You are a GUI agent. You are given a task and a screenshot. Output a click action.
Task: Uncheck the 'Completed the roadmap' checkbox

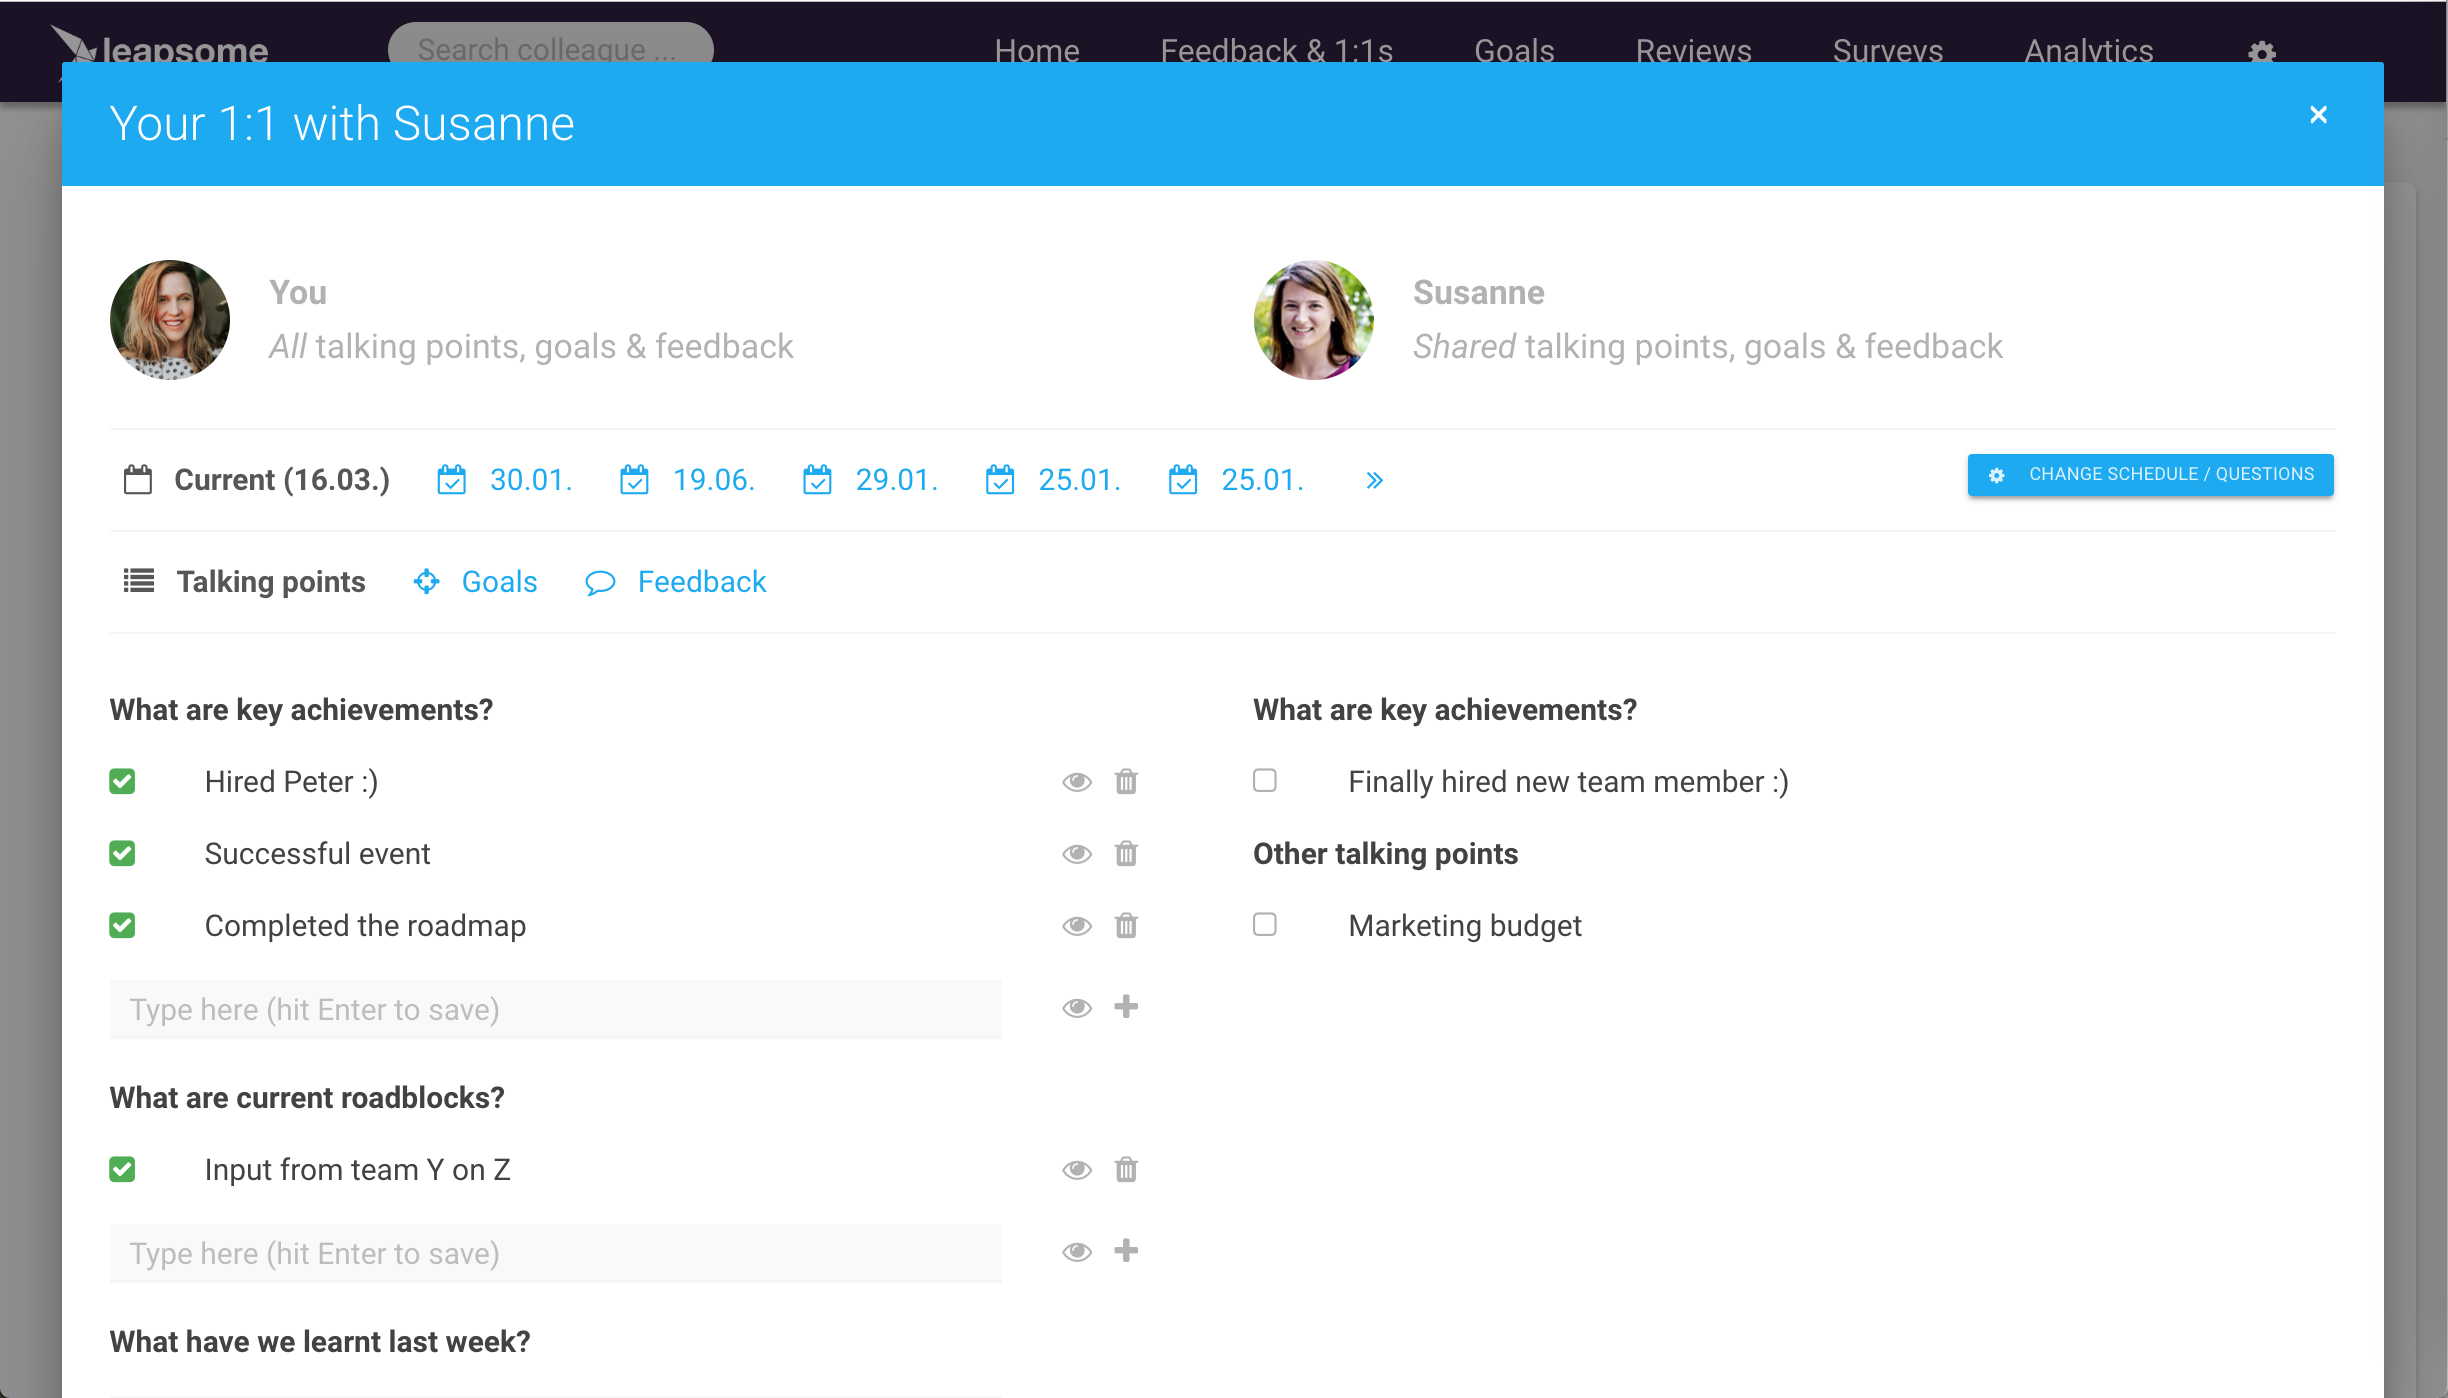pos(122,925)
